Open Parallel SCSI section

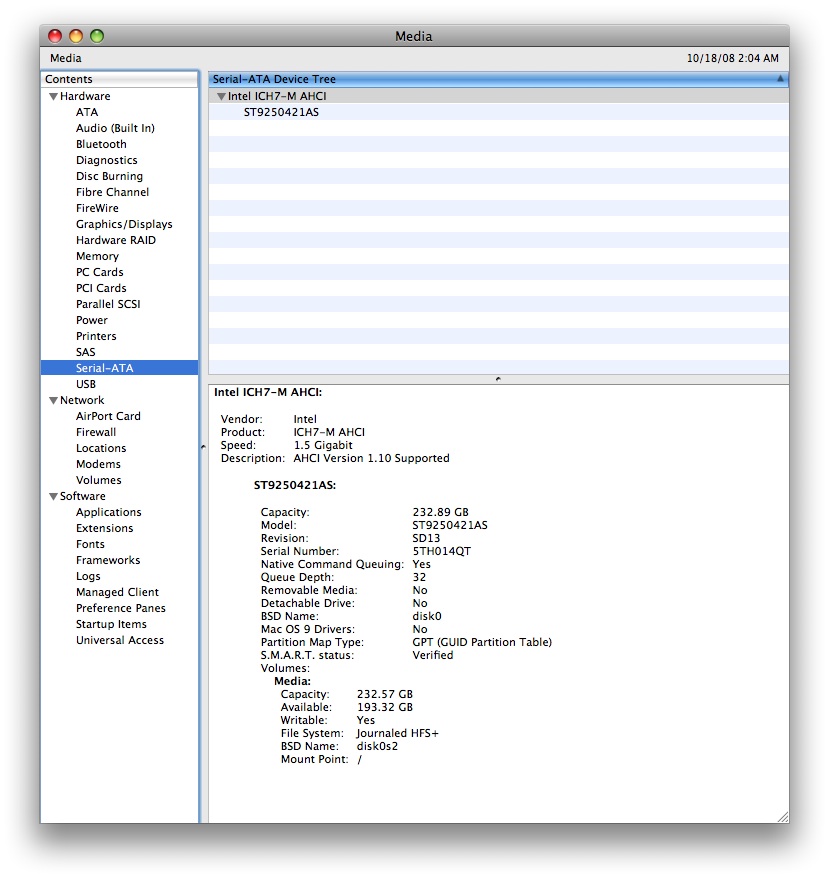[108, 304]
